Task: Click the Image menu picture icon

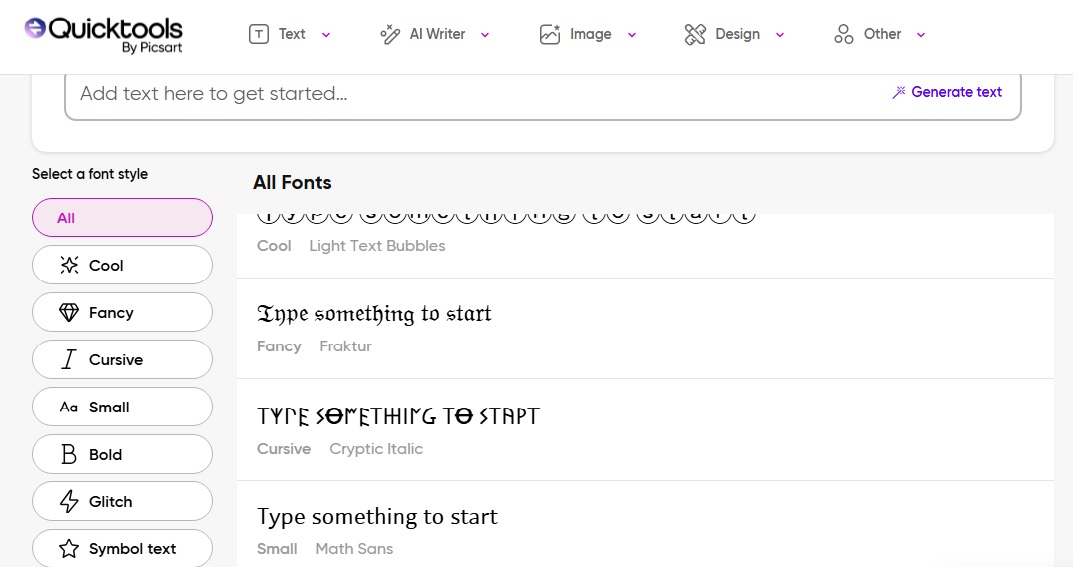Action: 550,34
